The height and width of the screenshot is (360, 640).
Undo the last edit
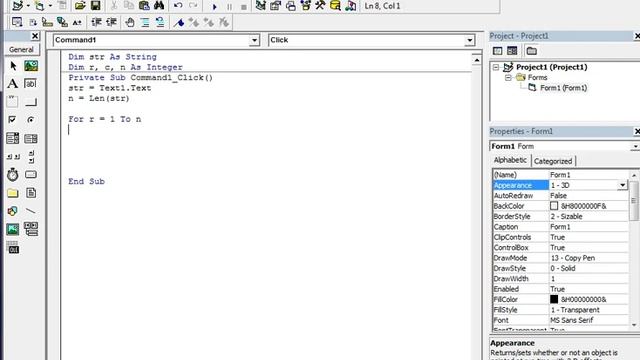(x=178, y=6)
